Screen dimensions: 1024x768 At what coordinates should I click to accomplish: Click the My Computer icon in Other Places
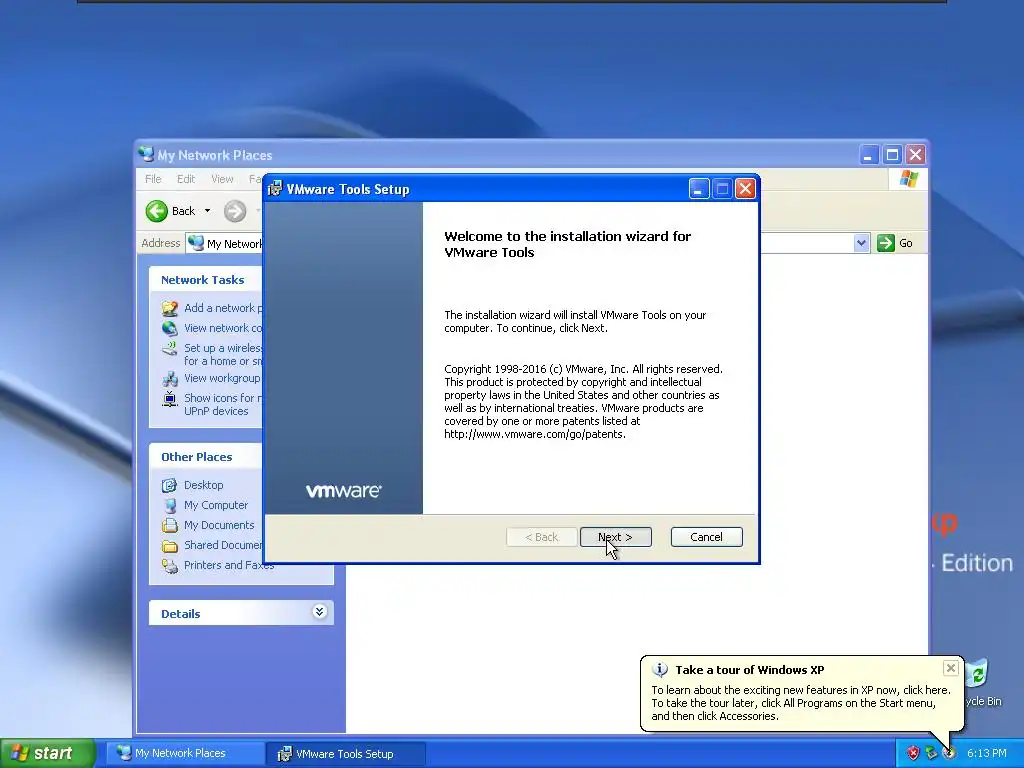[170, 505]
